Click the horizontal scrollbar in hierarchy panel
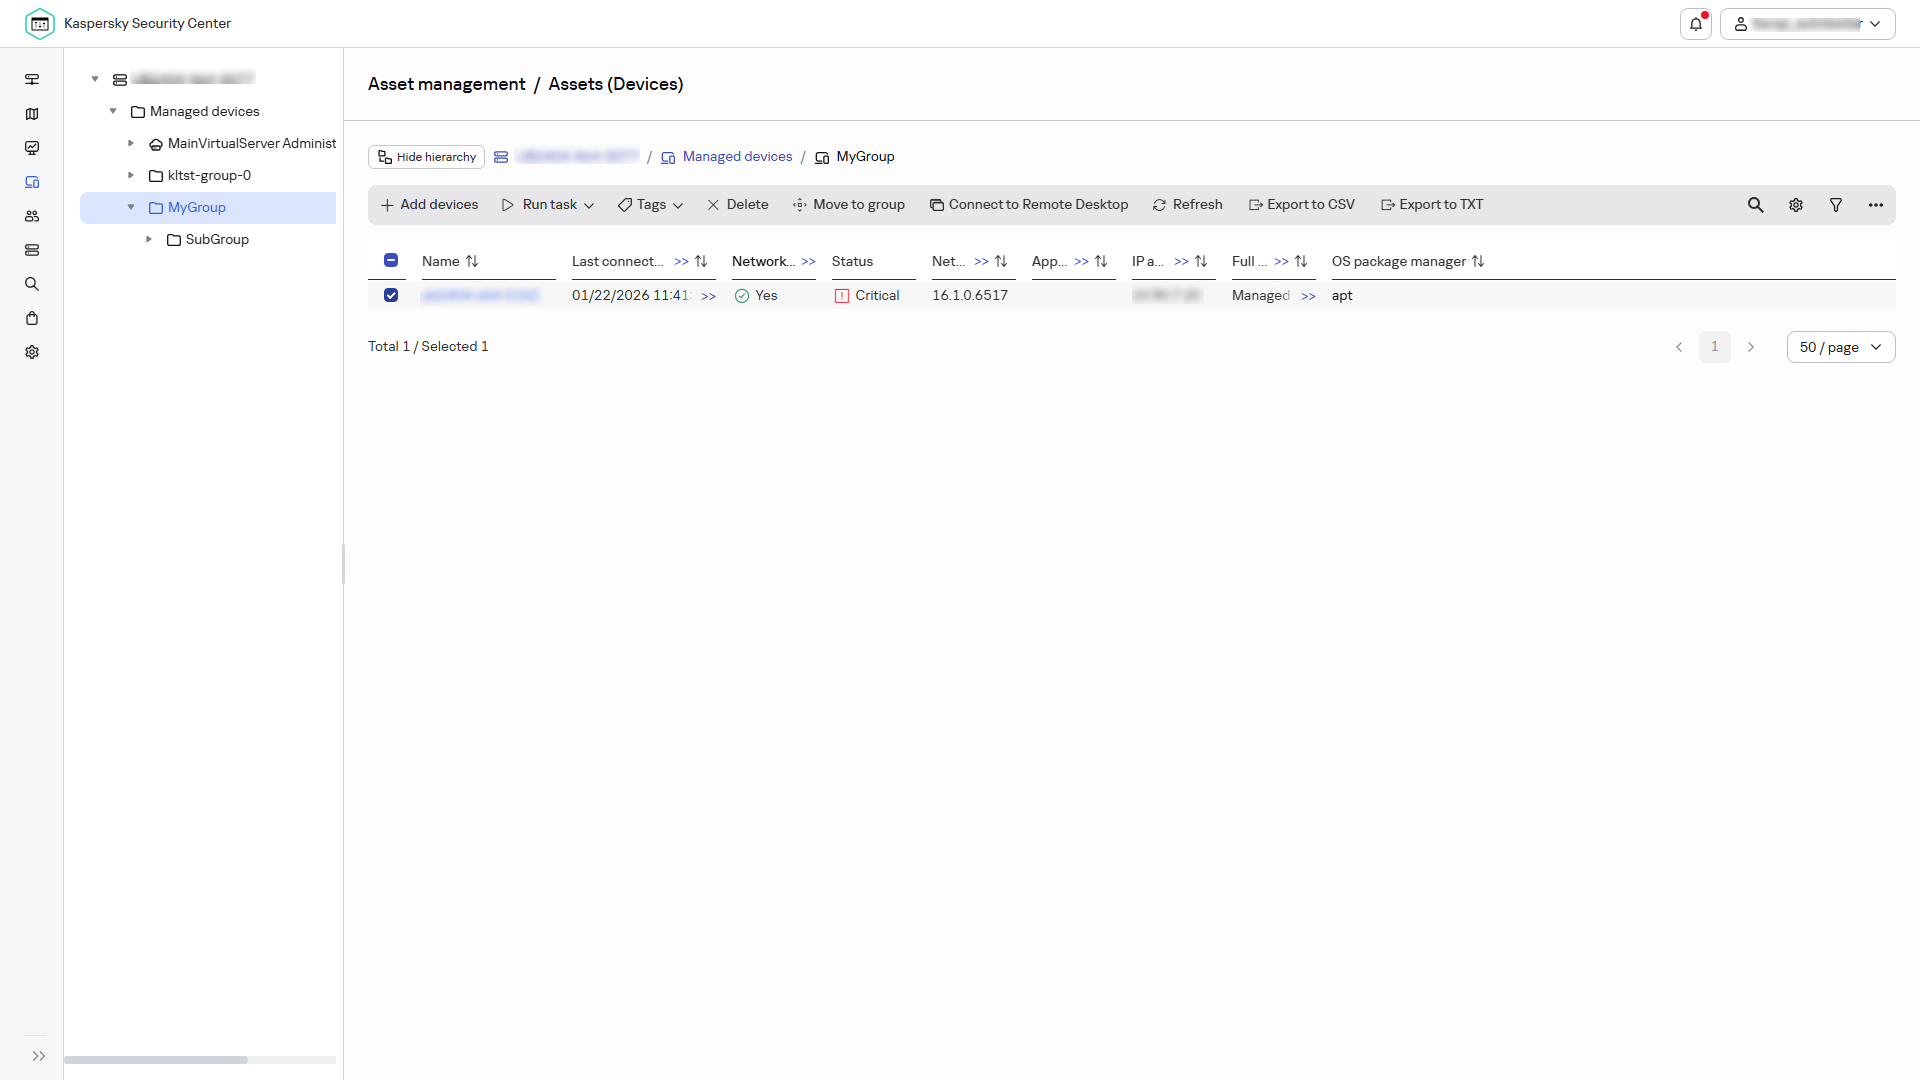This screenshot has height=1080, width=1920. click(x=156, y=1060)
